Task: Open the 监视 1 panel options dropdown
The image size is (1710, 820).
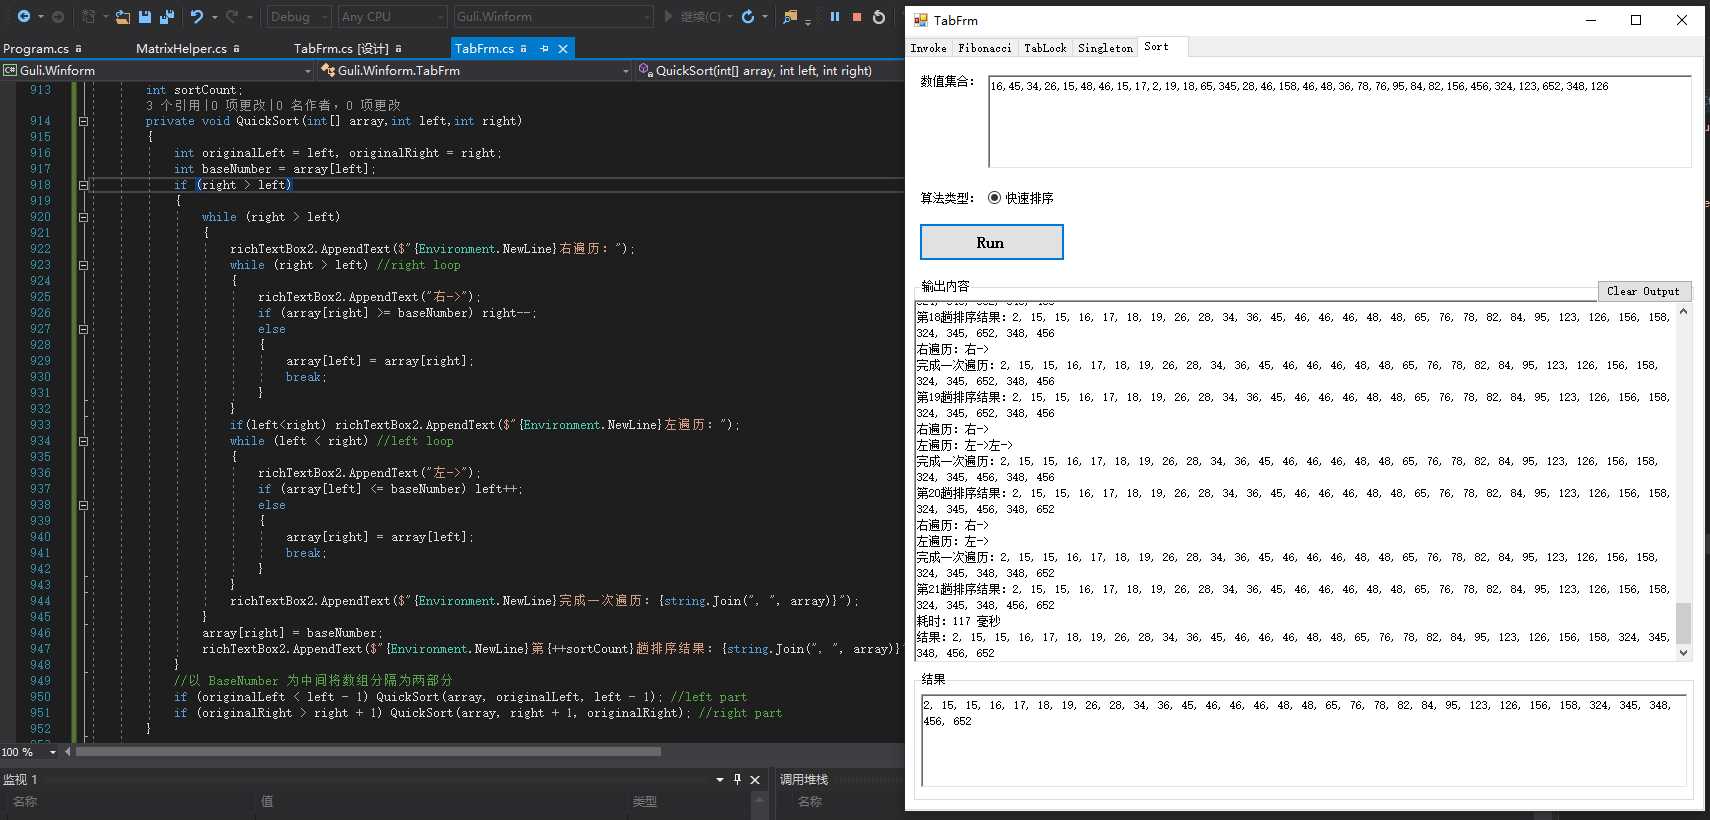Action: point(719,779)
